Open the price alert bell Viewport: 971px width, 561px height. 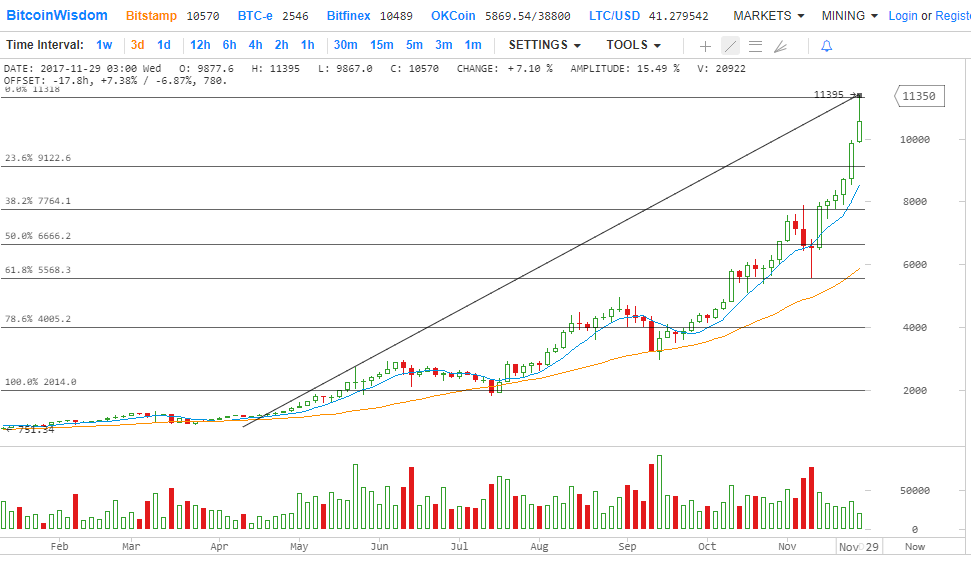pos(826,46)
